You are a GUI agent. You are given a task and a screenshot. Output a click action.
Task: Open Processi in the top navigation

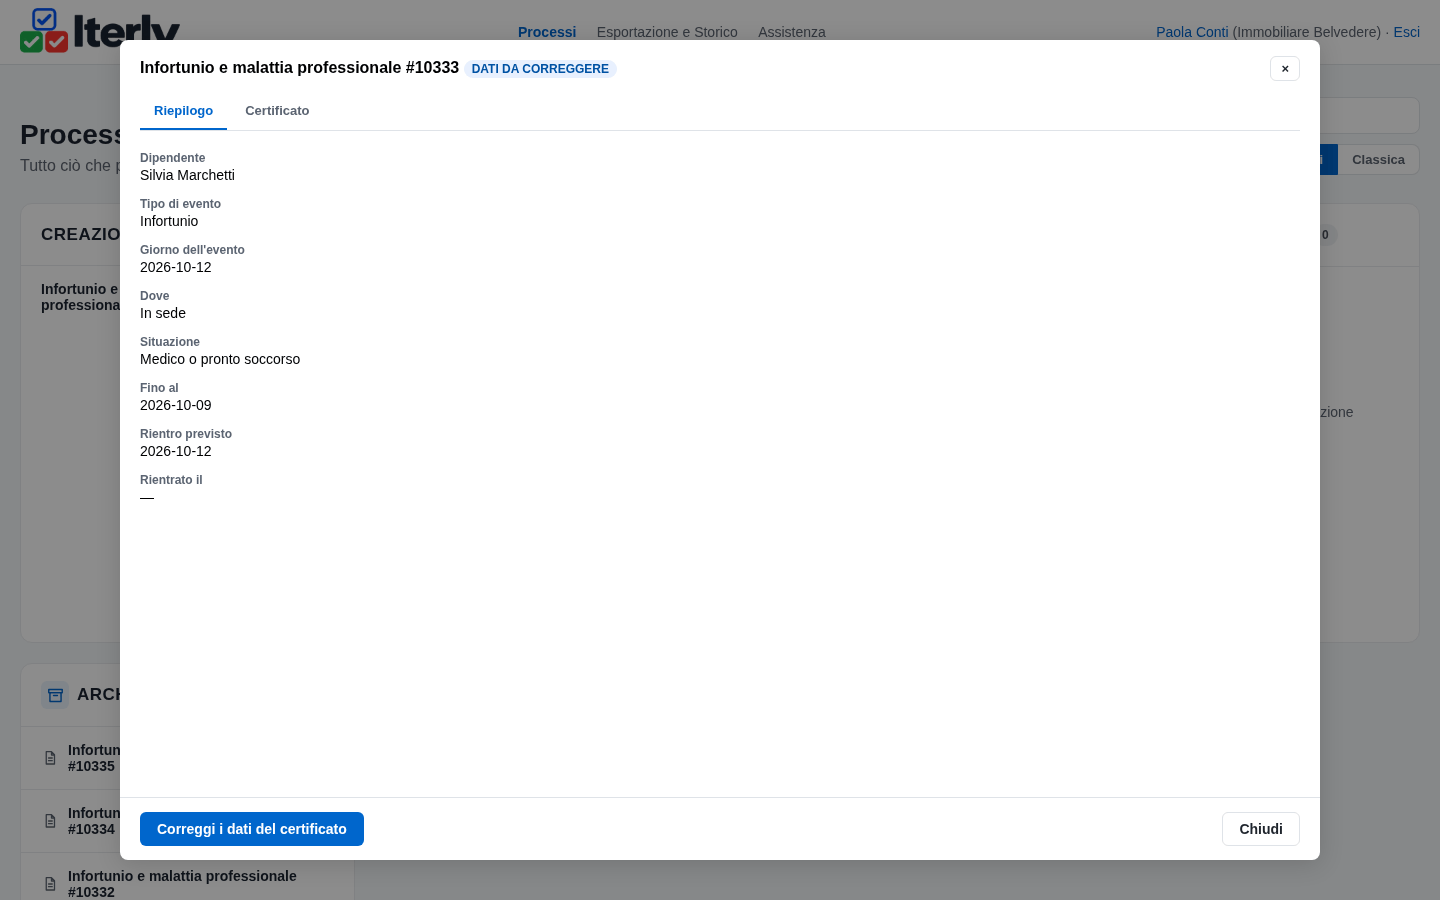coord(547,32)
